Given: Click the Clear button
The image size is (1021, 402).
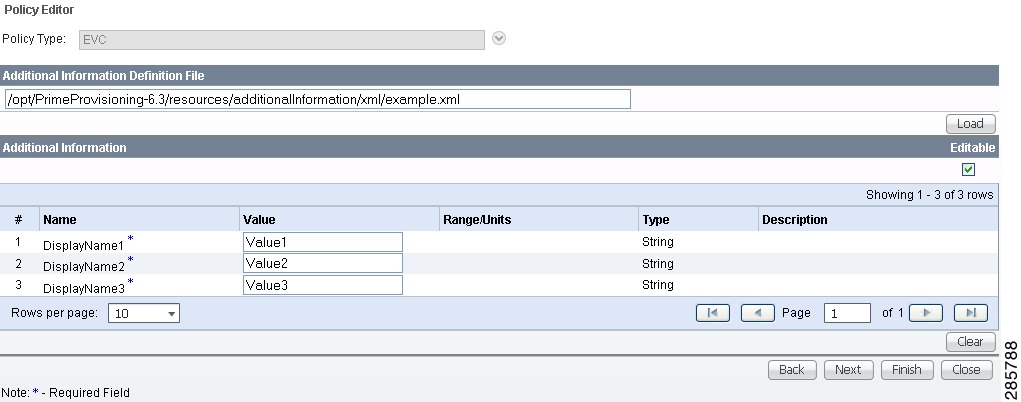Looking at the screenshot, I should tap(970, 341).
